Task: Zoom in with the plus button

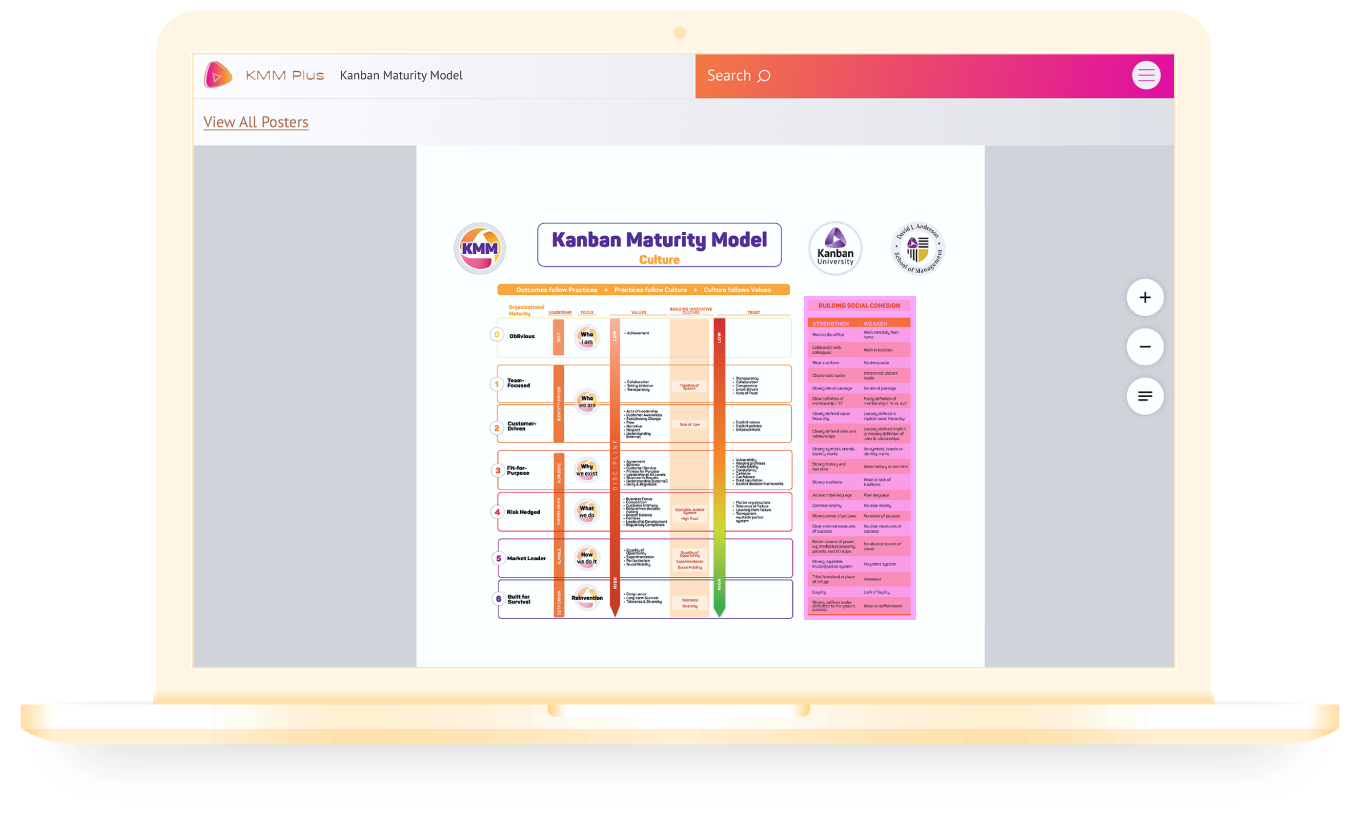Action: (1145, 298)
